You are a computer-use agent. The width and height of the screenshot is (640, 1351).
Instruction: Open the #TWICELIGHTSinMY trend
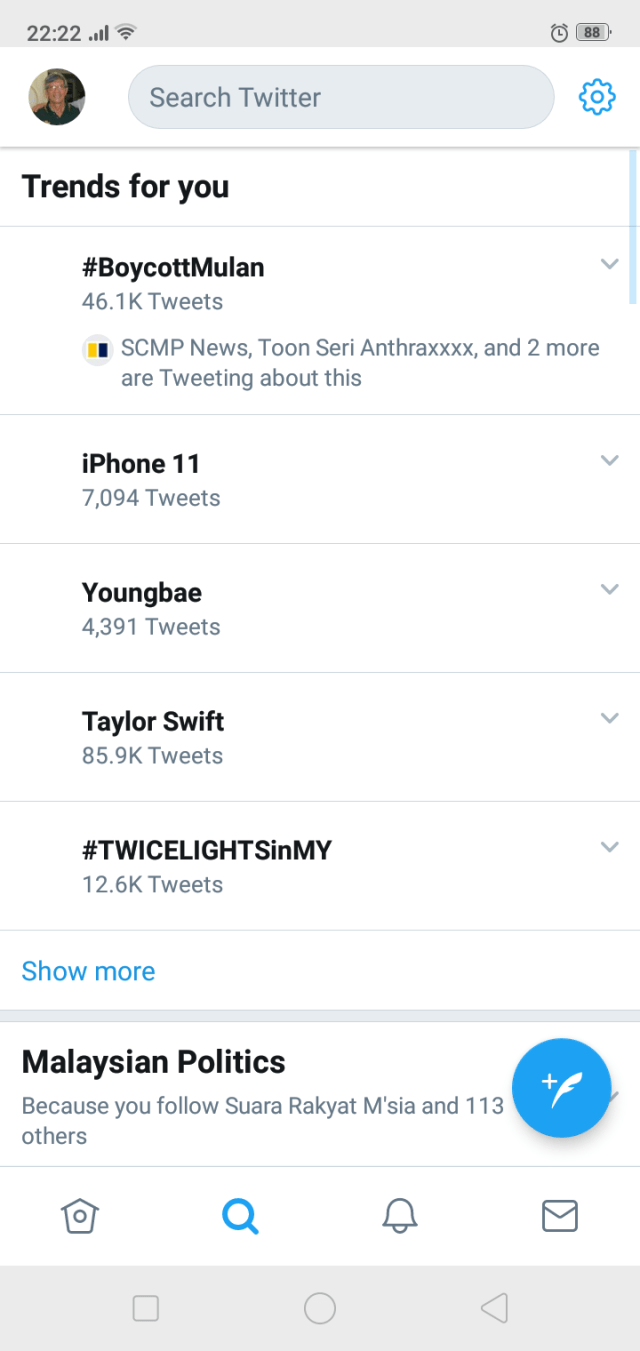pyautogui.click(x=206, y=851)
